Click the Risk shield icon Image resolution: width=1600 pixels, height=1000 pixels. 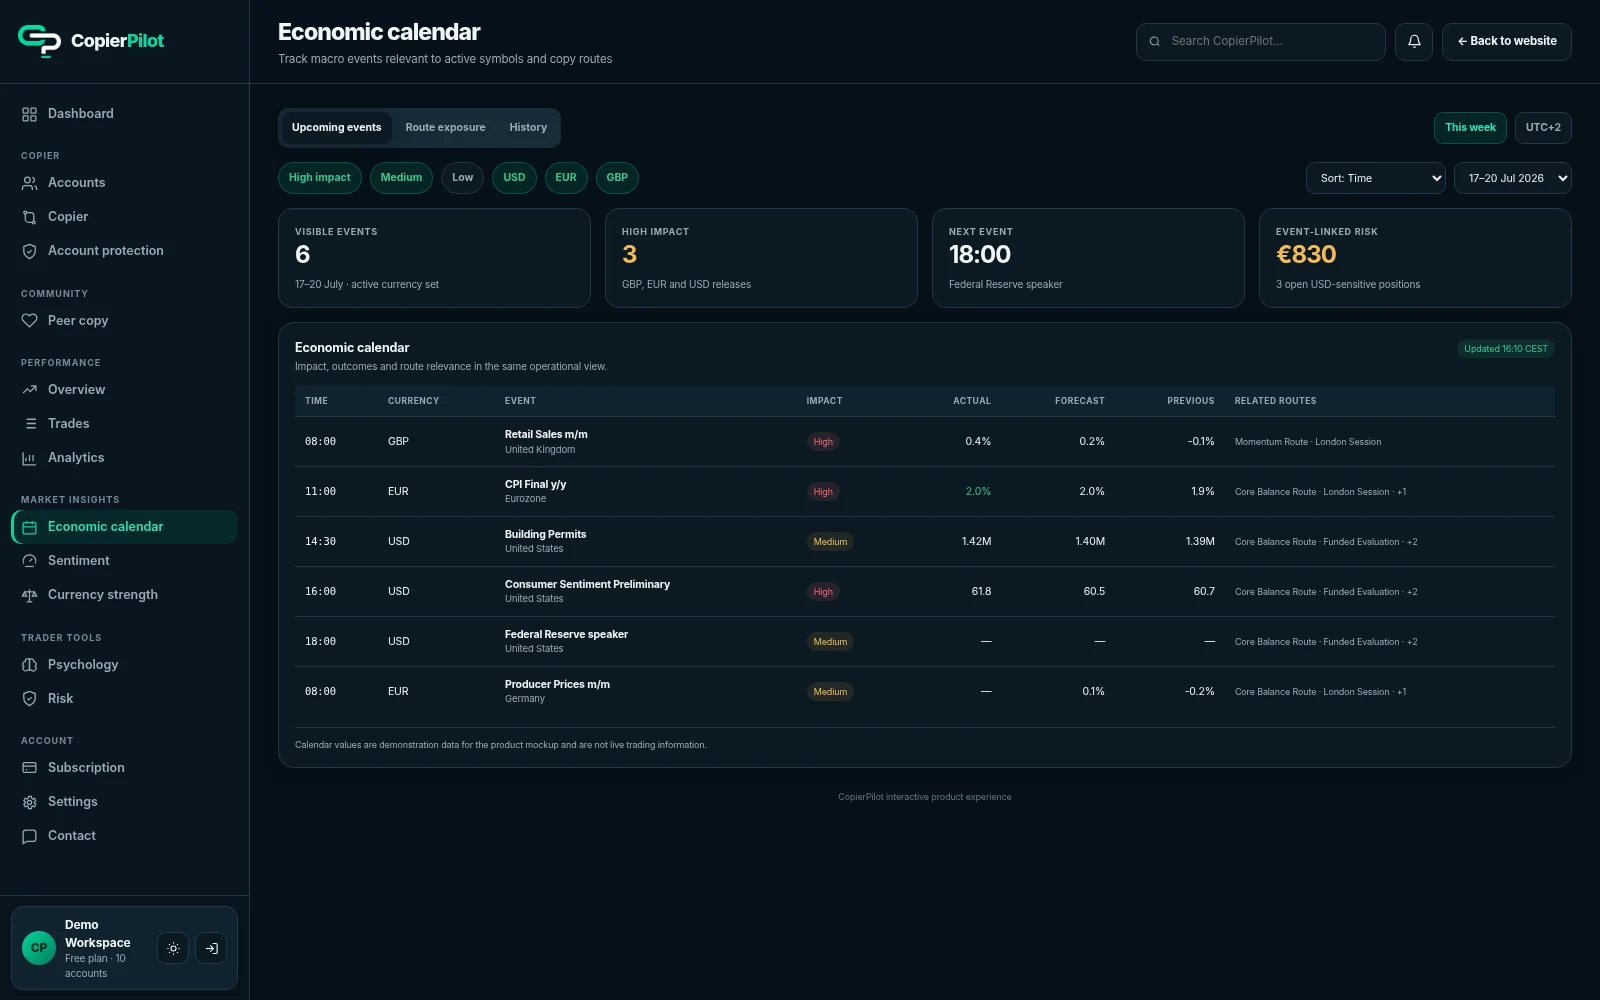click(x=29, y=699)
